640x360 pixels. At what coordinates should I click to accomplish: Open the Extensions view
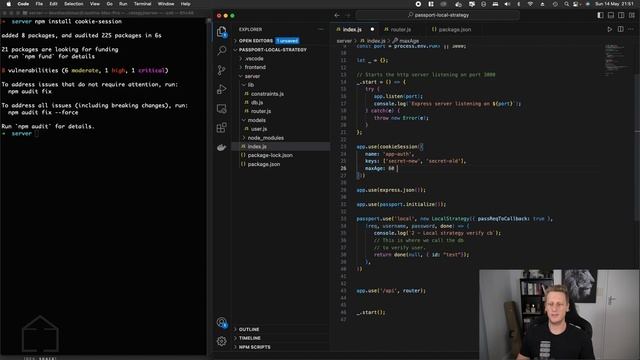[x=222, y=128]
